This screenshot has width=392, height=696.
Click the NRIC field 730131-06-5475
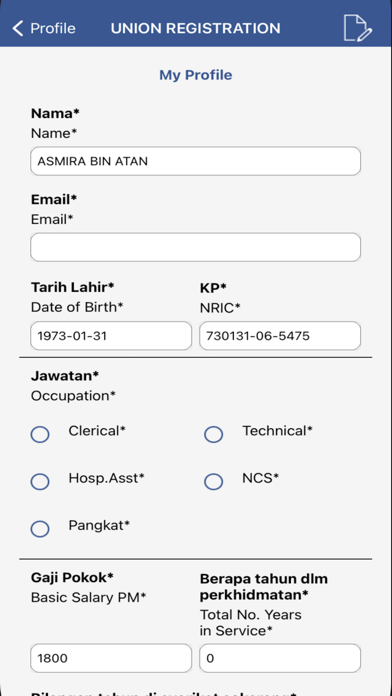tap(280, 336)
